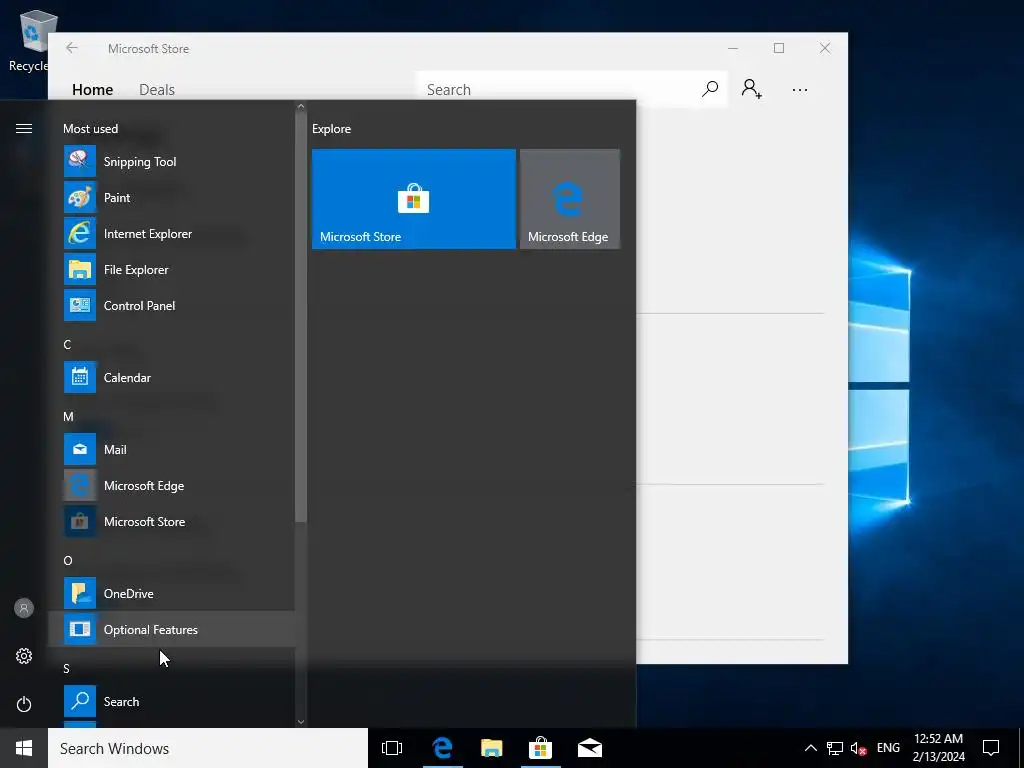This screenshot has width=1024, height=768.
Task: Open Task View on the taskbar
Action: coord(392,748)
